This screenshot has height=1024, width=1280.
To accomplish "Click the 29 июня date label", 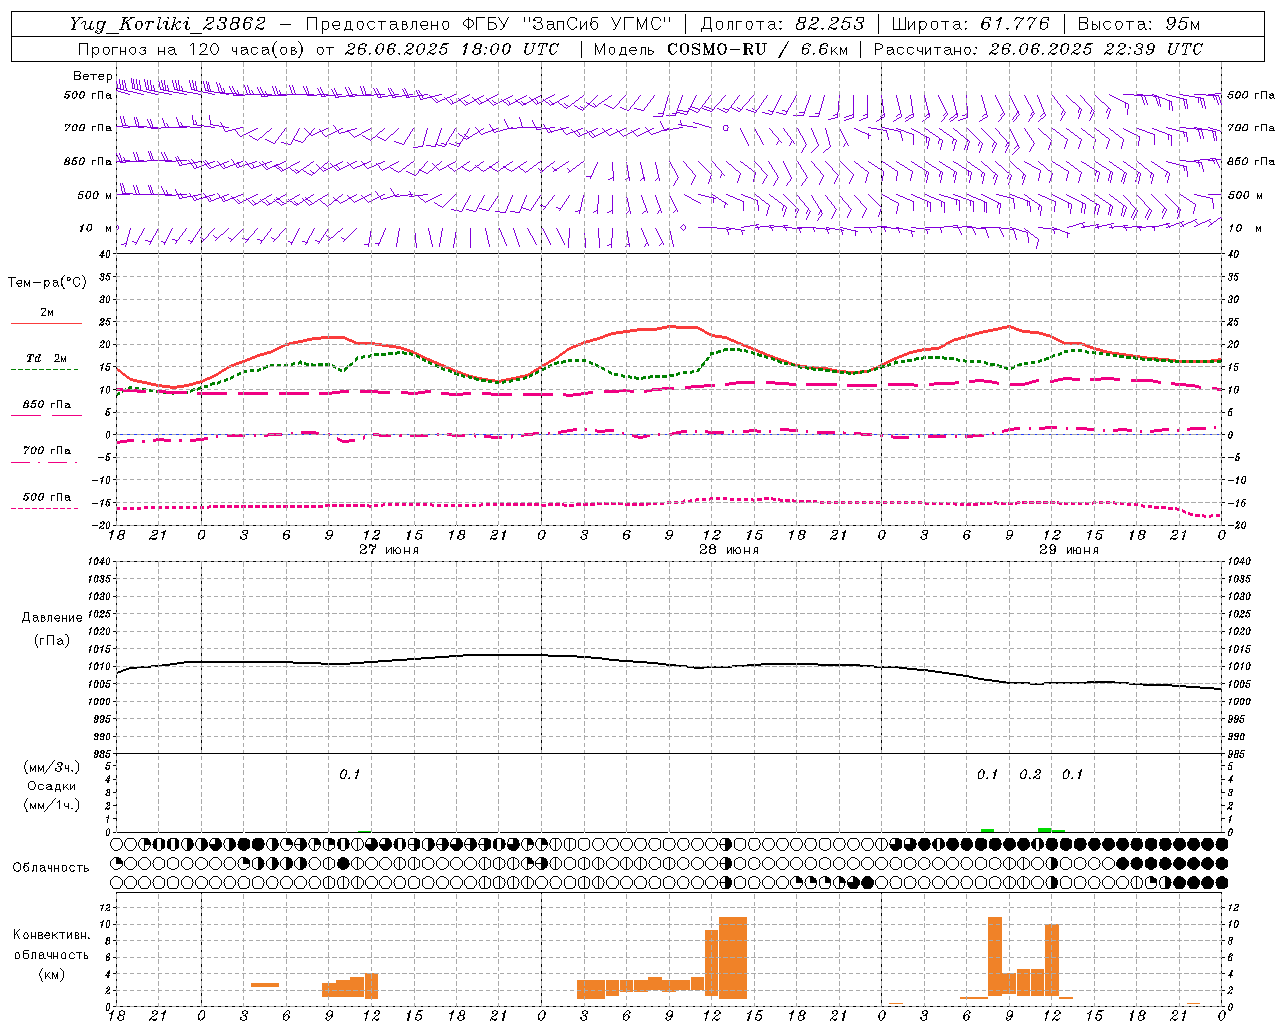I will pos(1069,550).
